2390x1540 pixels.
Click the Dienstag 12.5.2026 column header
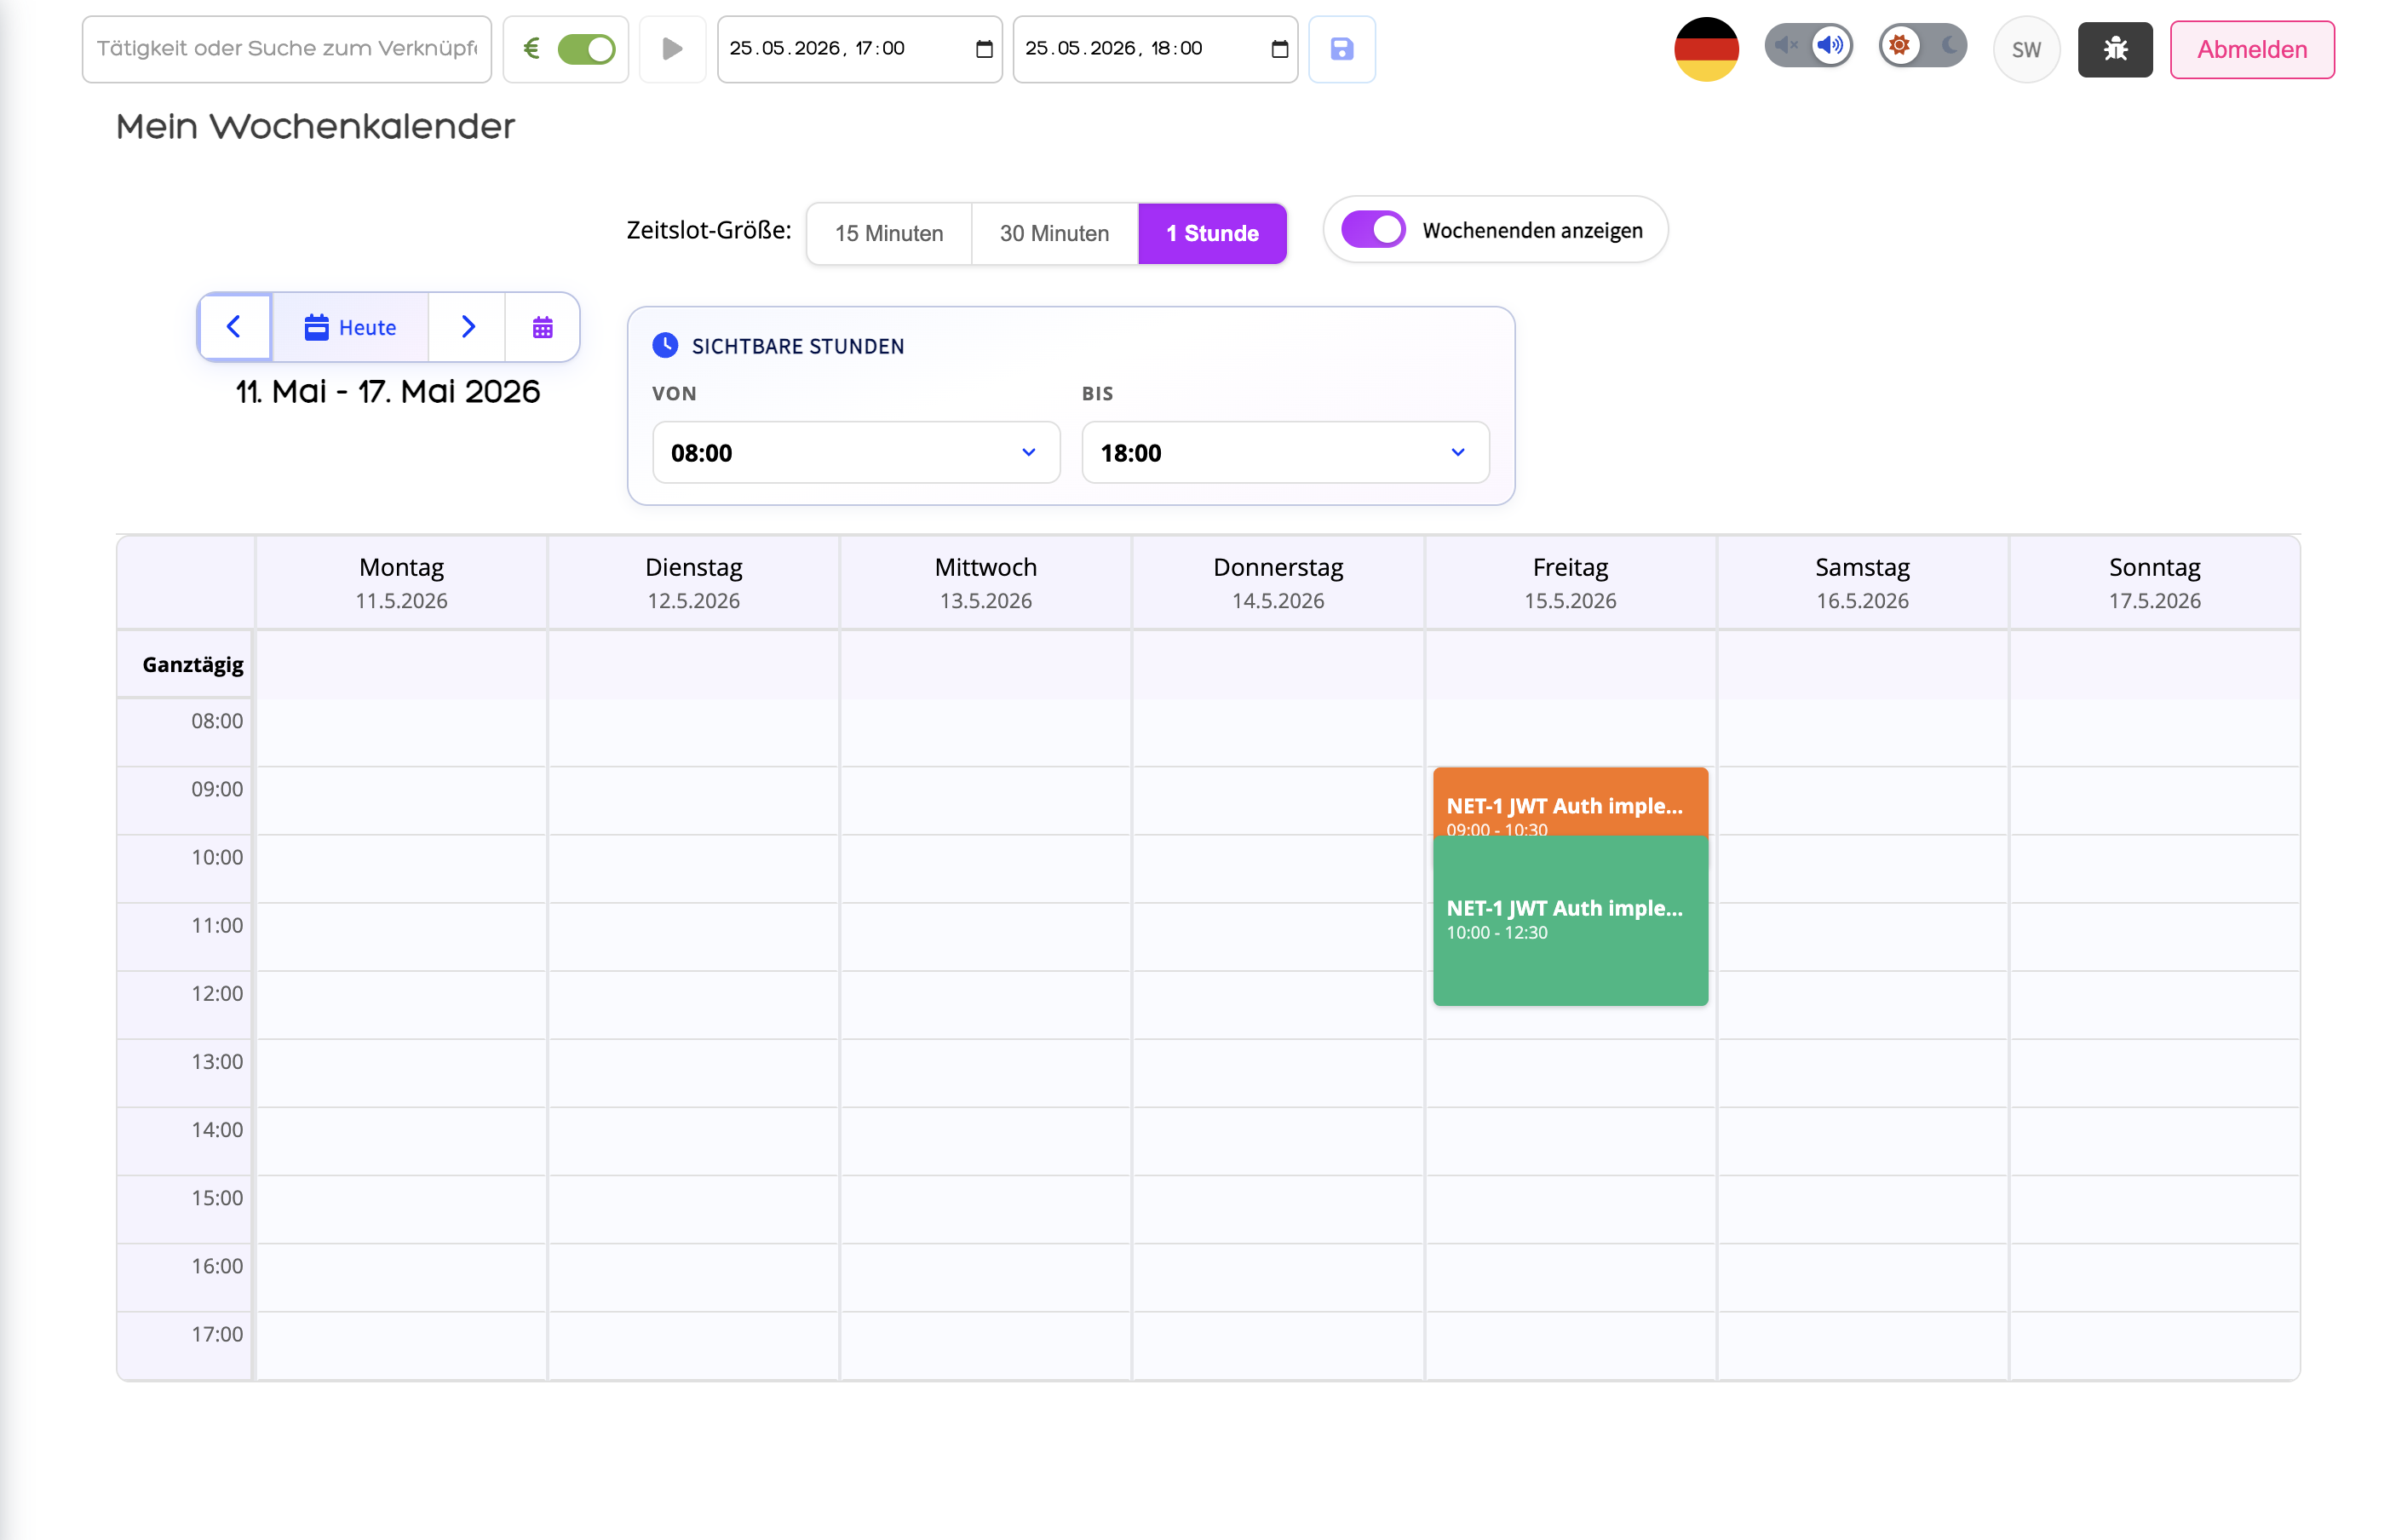(x=693, y=582)
